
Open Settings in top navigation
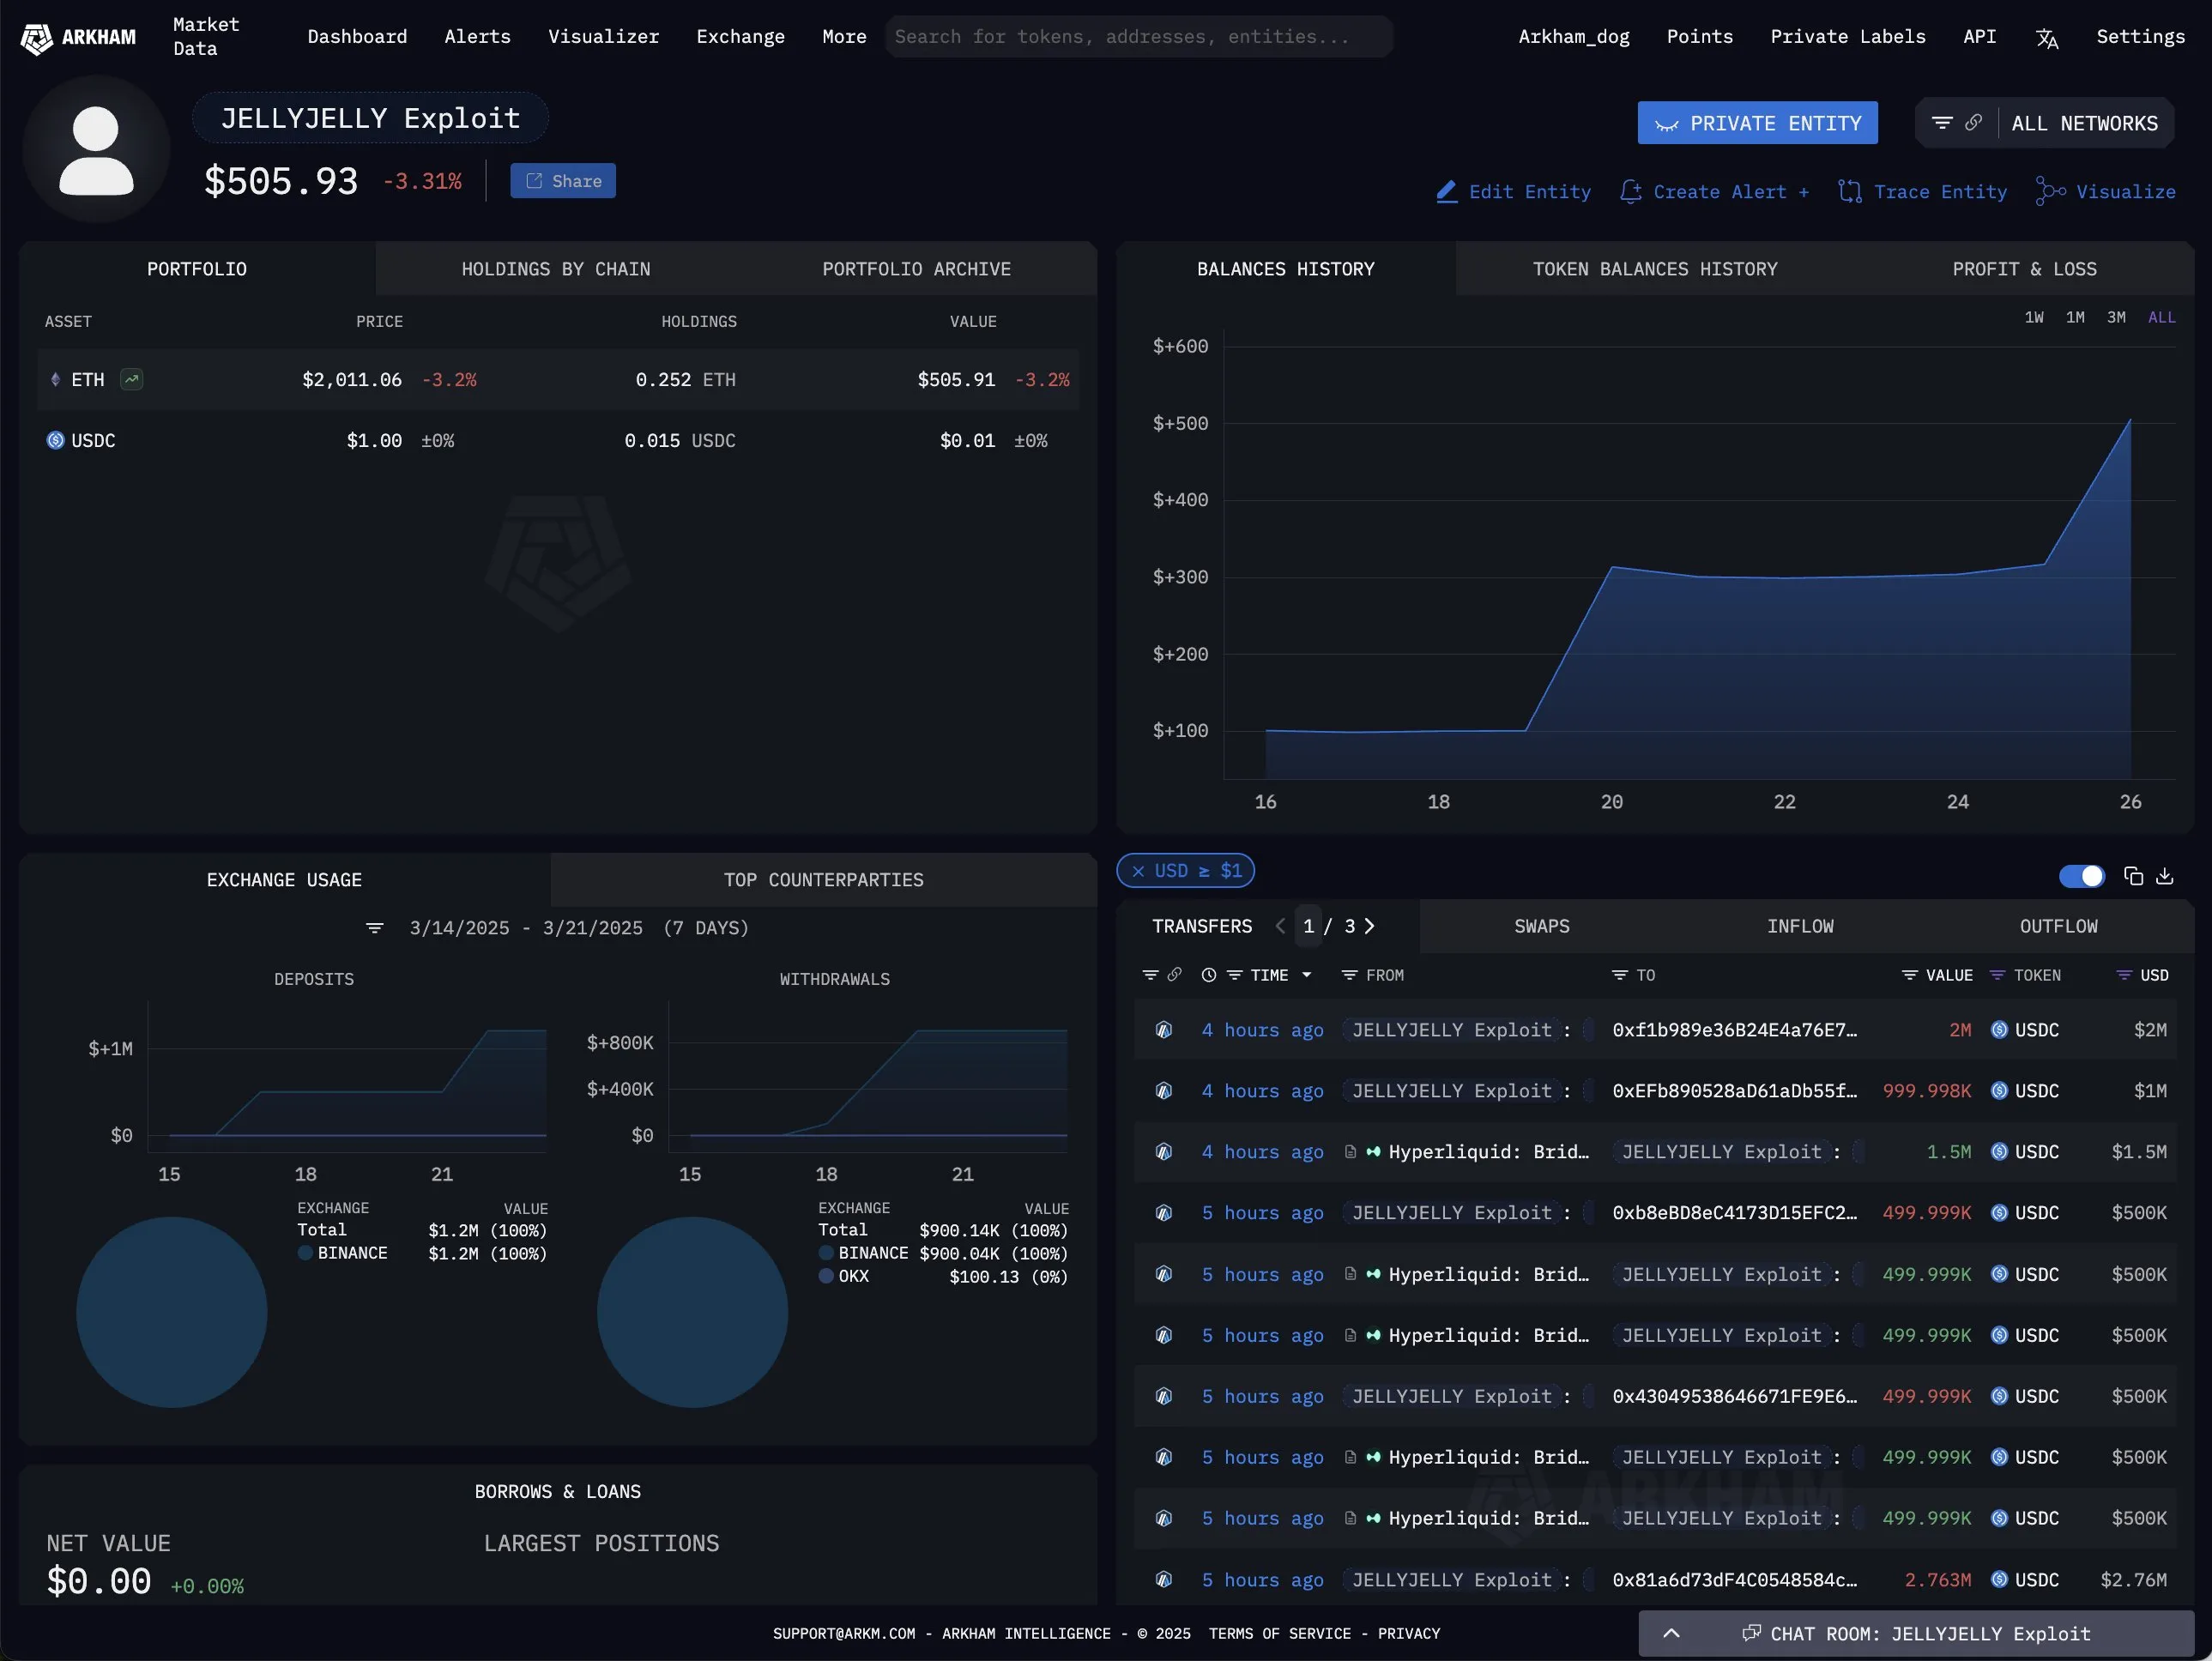pos(2140,36)
